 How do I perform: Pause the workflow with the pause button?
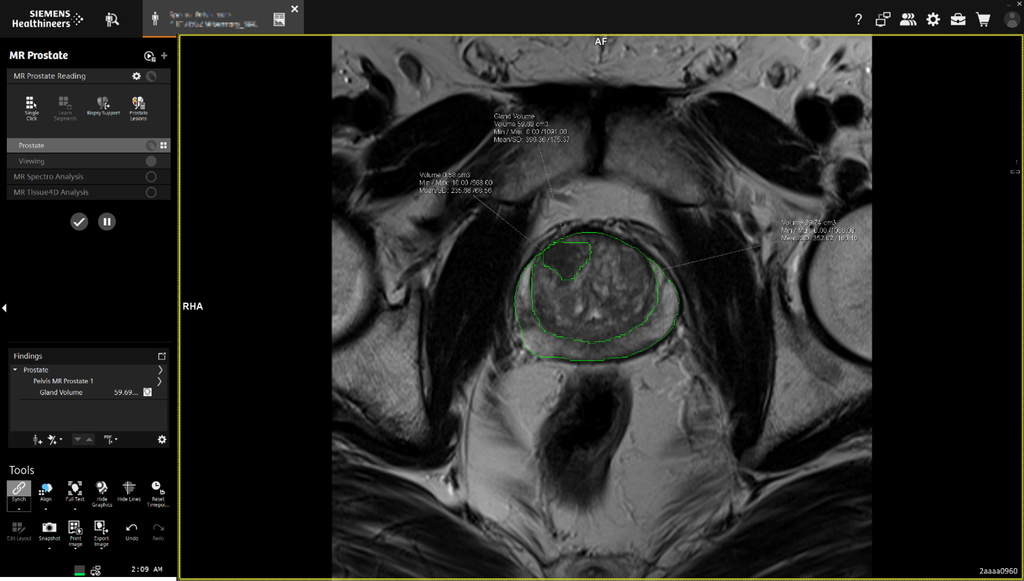tap(107, 221)
